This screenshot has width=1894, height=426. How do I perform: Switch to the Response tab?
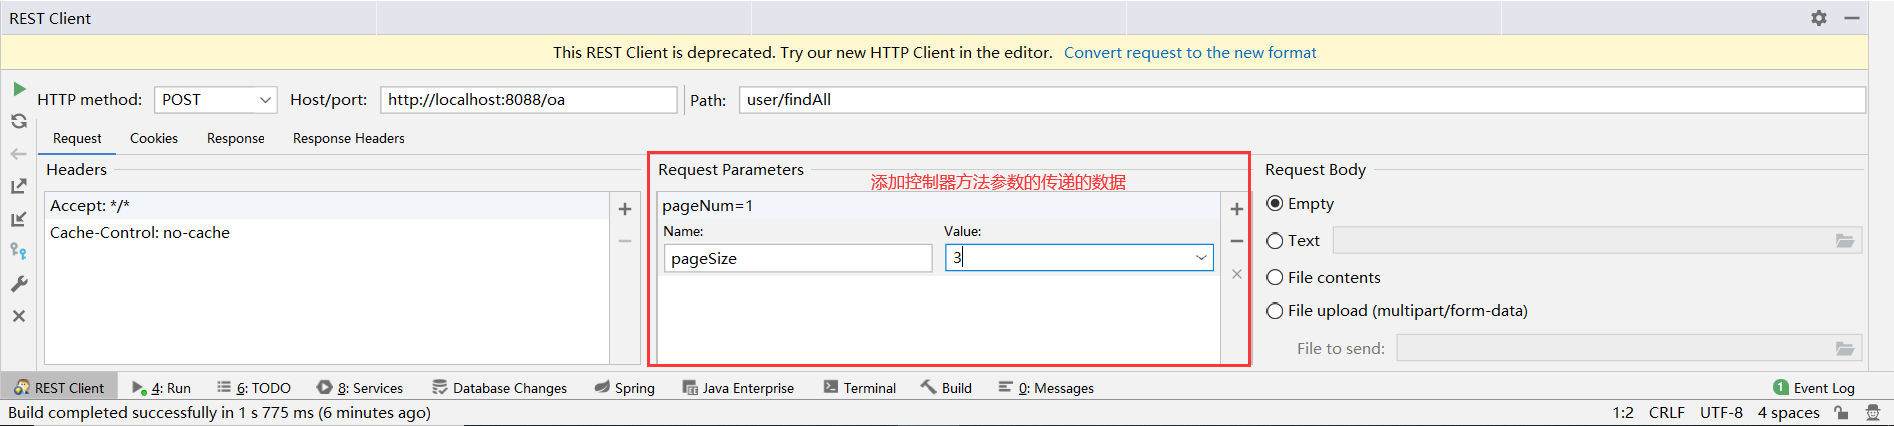click(x=236, y=139)
